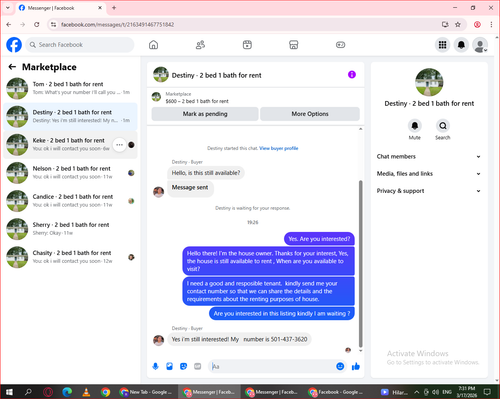
Task: Open conversation info purple icon
Action: click(x=352, y=75)
